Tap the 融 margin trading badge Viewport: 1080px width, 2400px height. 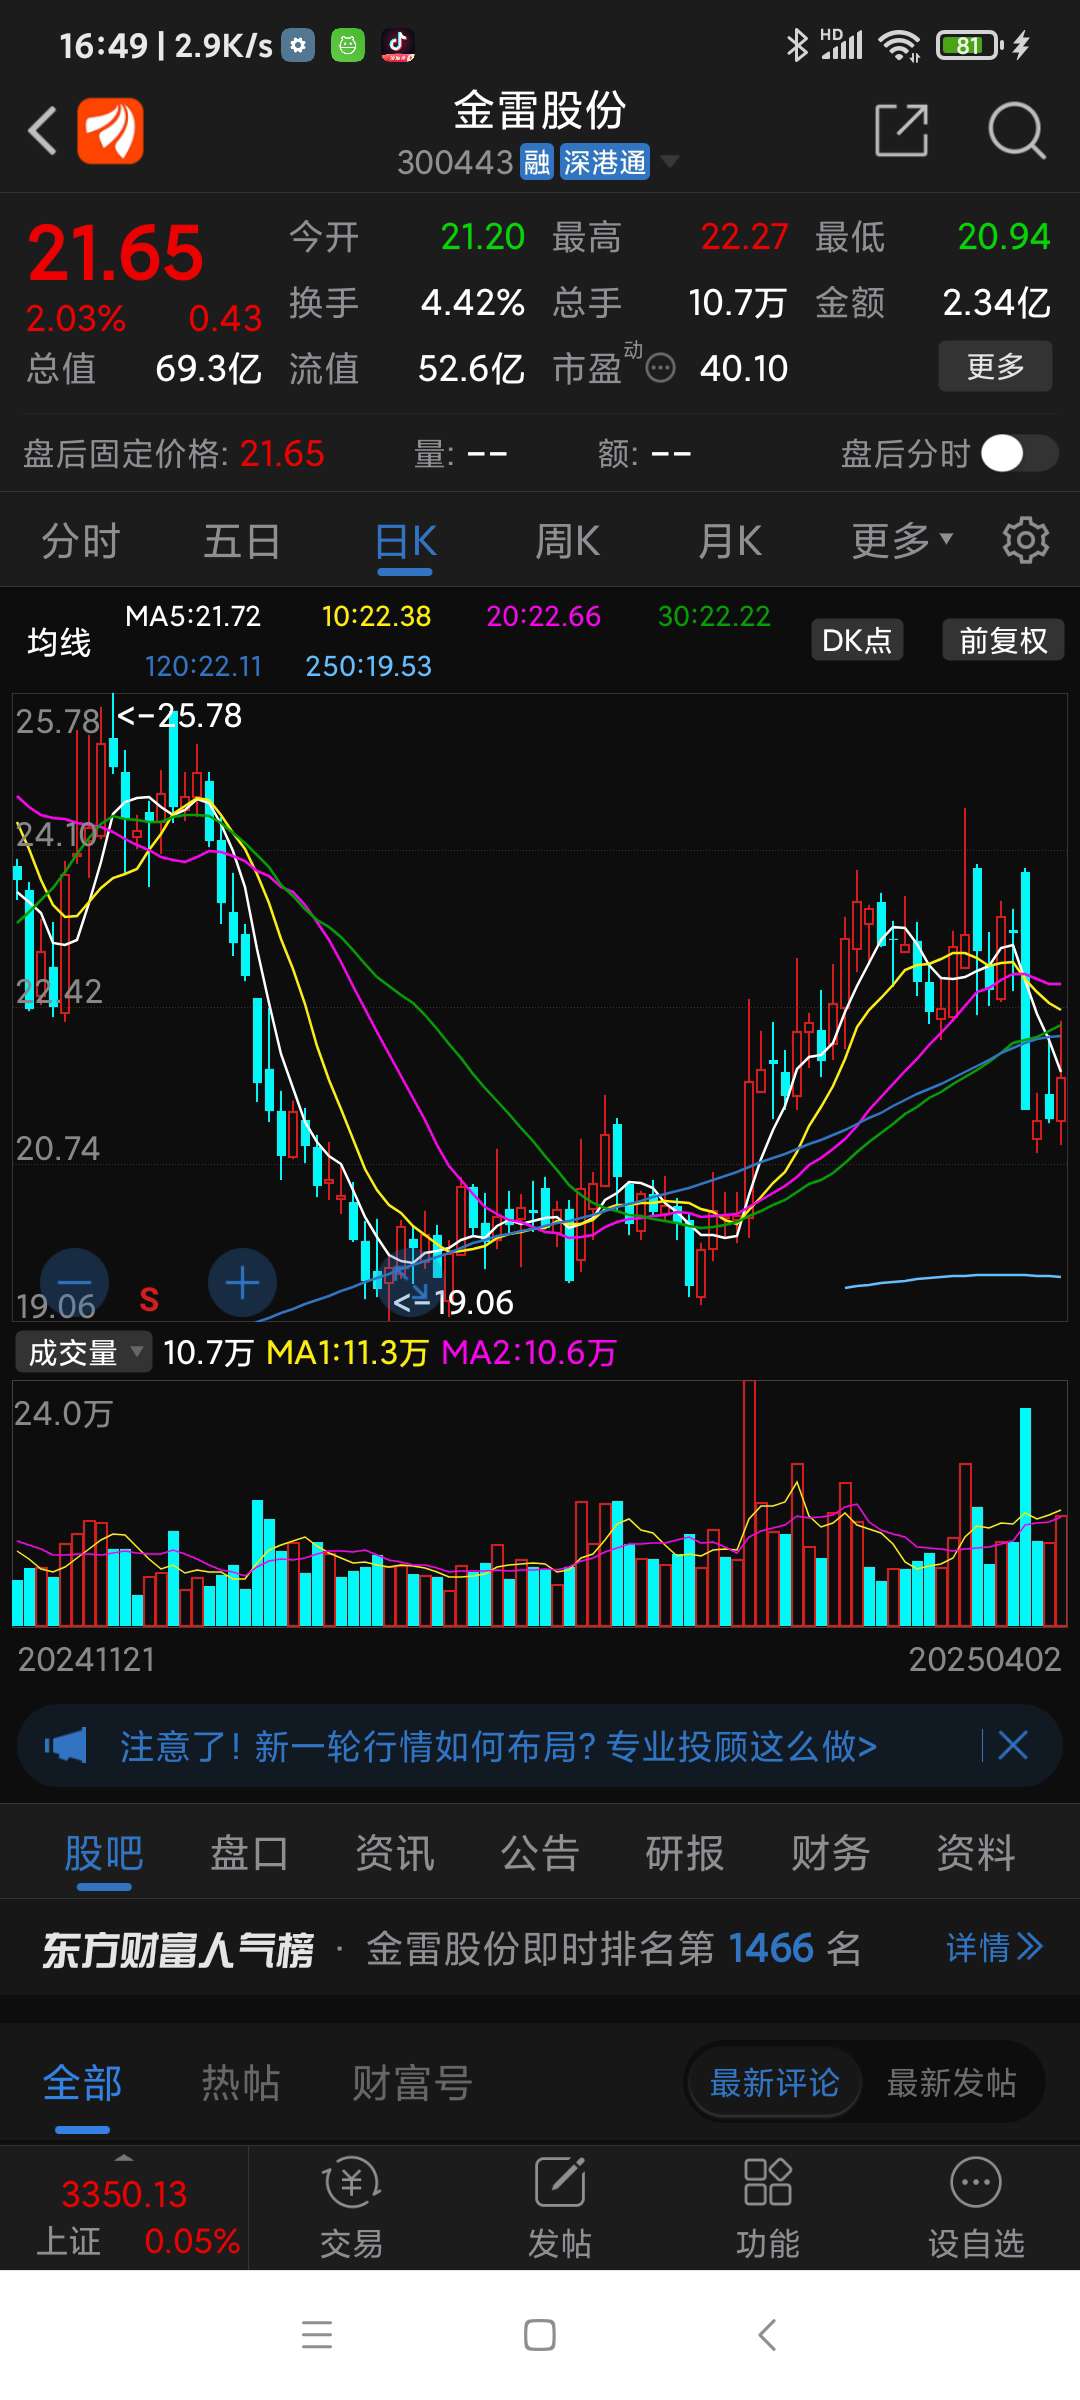pyautogui.click(x=537, y=162)
